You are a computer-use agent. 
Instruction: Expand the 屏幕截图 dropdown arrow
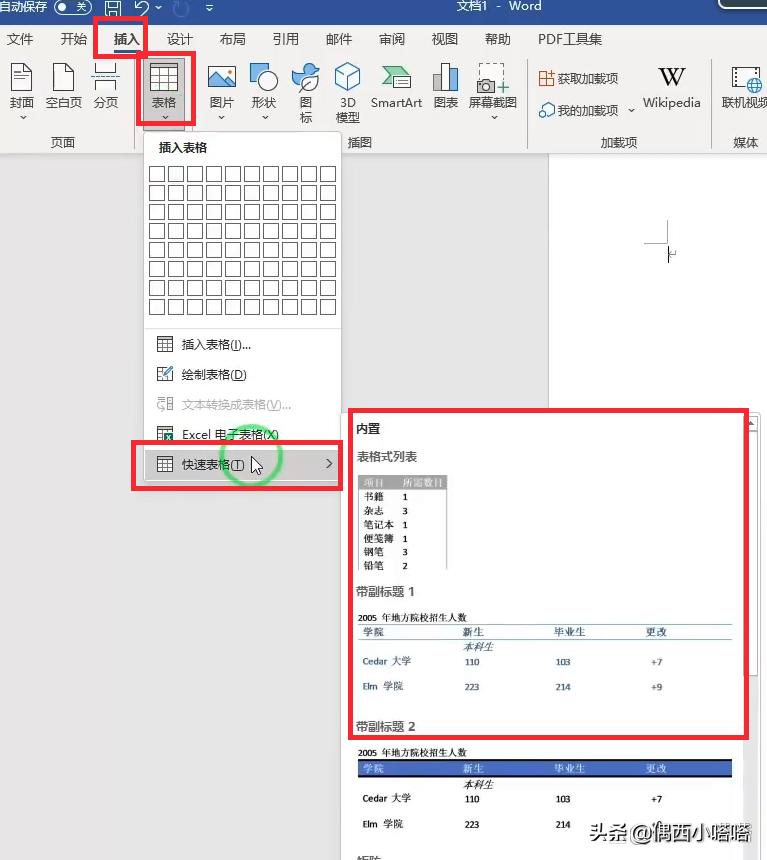tap(494, 117)
